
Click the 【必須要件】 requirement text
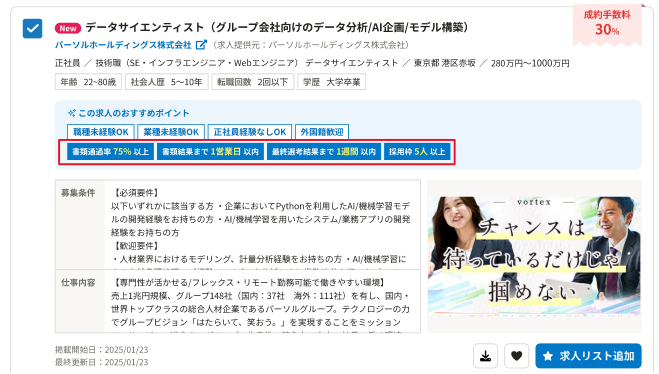coord(136,193)
